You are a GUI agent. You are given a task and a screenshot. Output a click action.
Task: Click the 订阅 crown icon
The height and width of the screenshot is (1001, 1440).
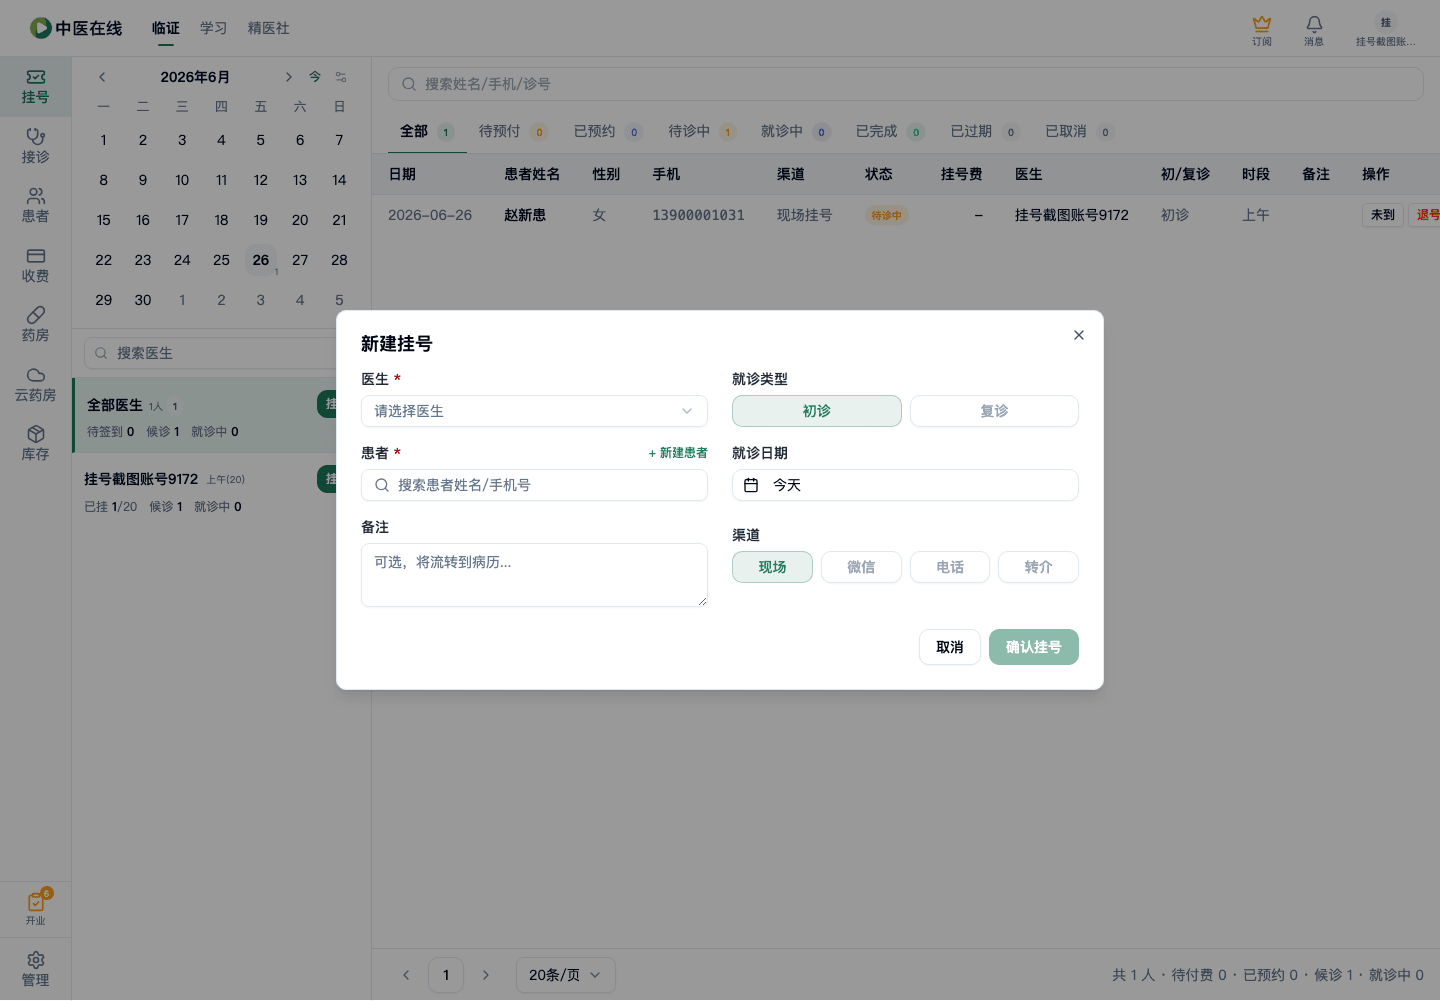[1262, 30]
